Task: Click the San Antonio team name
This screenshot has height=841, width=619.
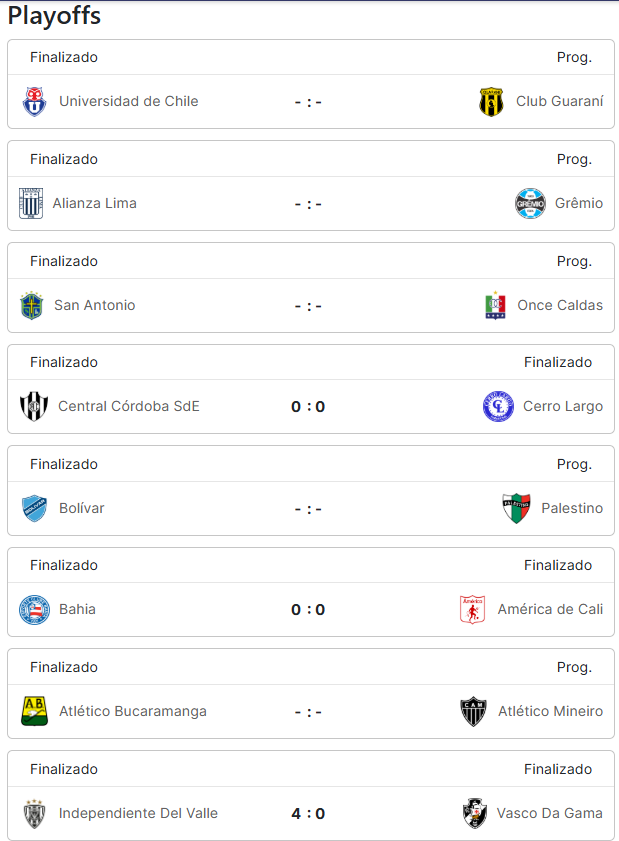Action: [x=94, y=305]
